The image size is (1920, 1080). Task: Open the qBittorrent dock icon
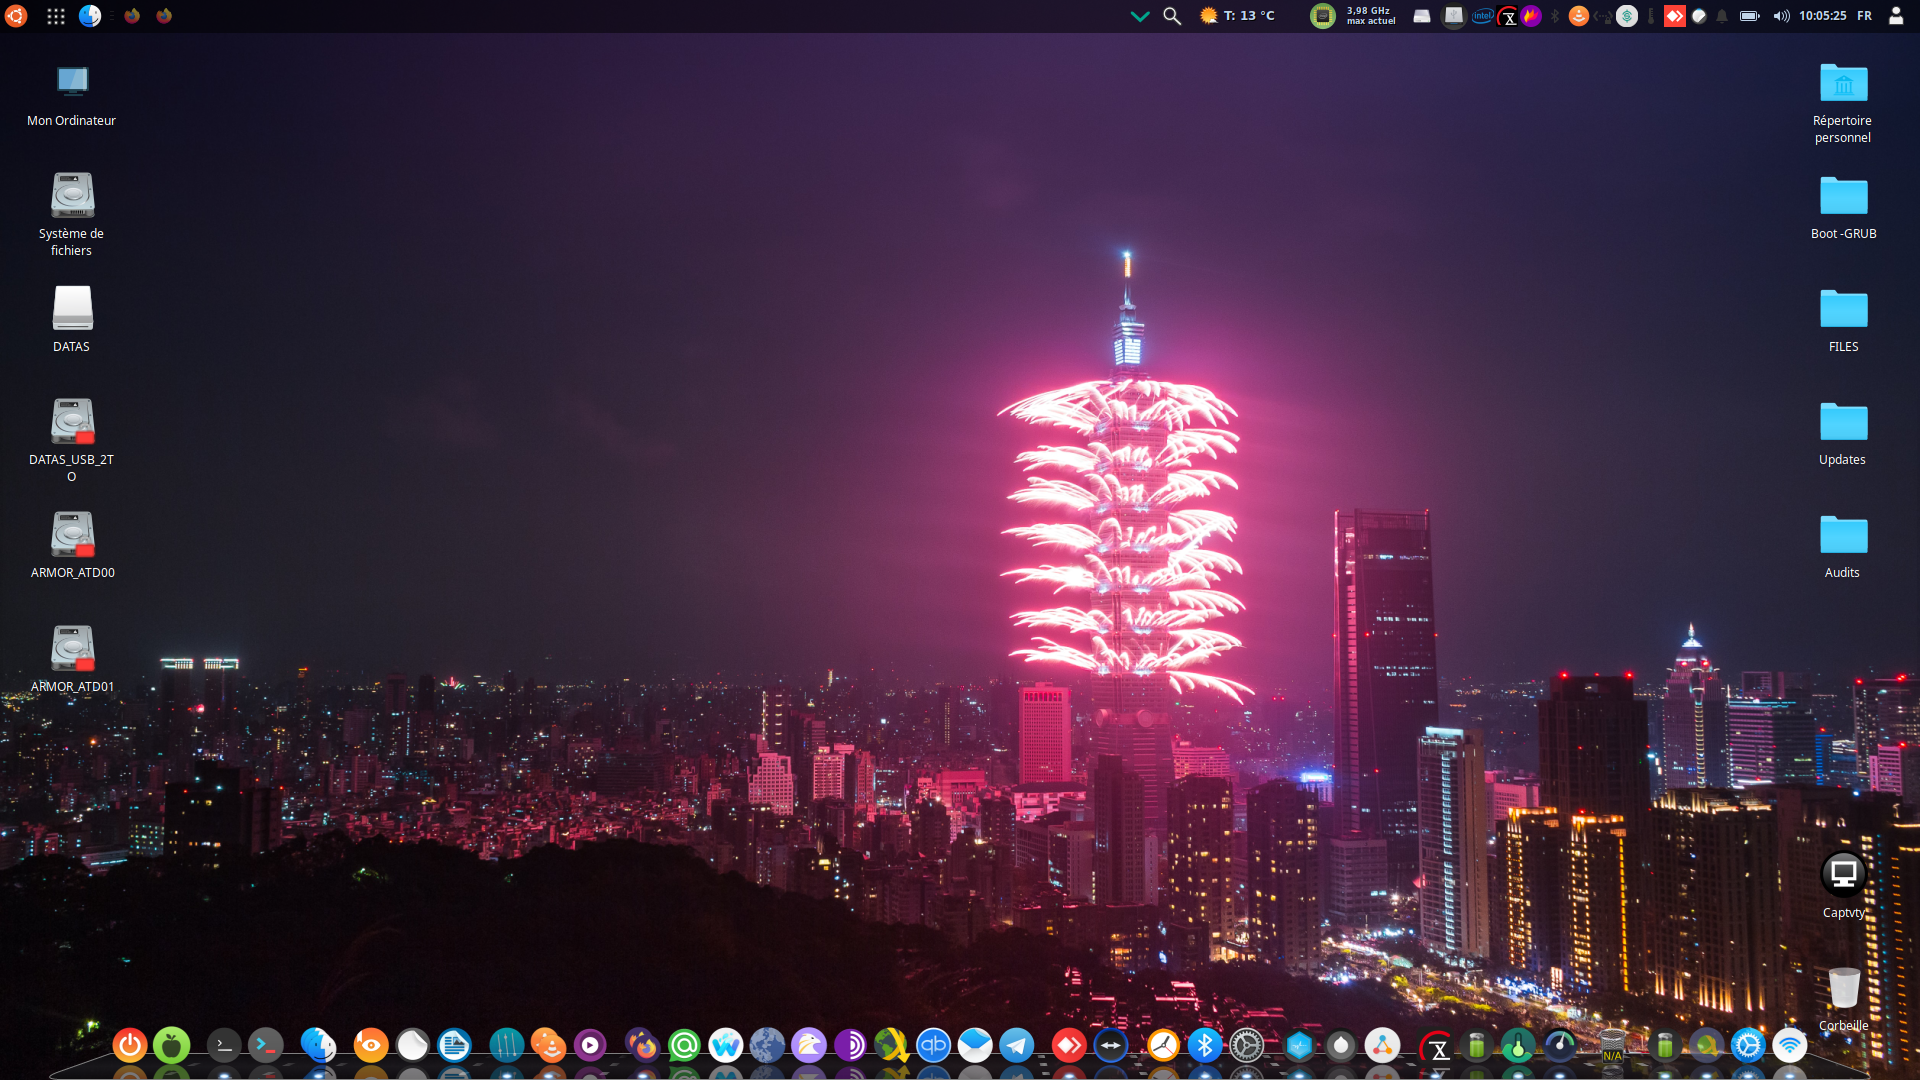933,1046
